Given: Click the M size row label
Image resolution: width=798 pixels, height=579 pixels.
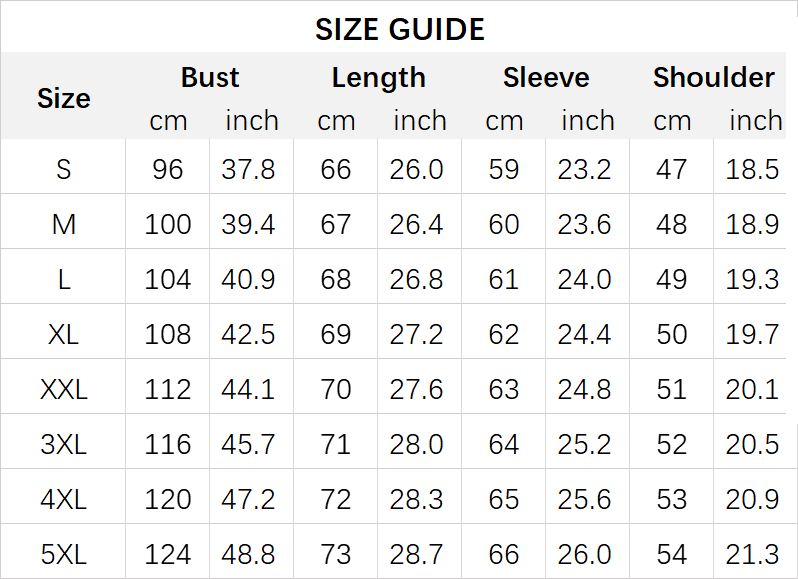Looking at the screenshot, I should pos(63,224).
